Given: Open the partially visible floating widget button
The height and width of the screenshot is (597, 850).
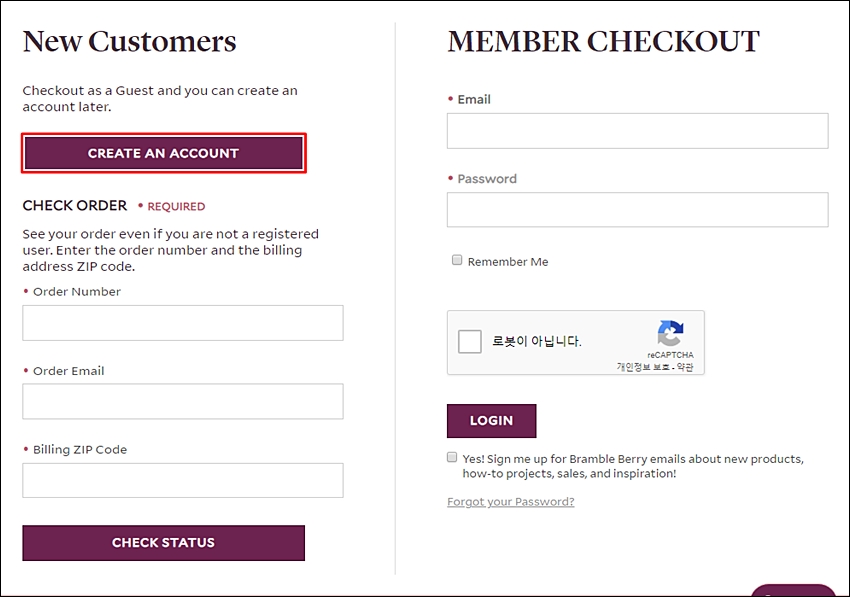Looking at the screenshot, I should pyautogui.click(x=793, y=590).
